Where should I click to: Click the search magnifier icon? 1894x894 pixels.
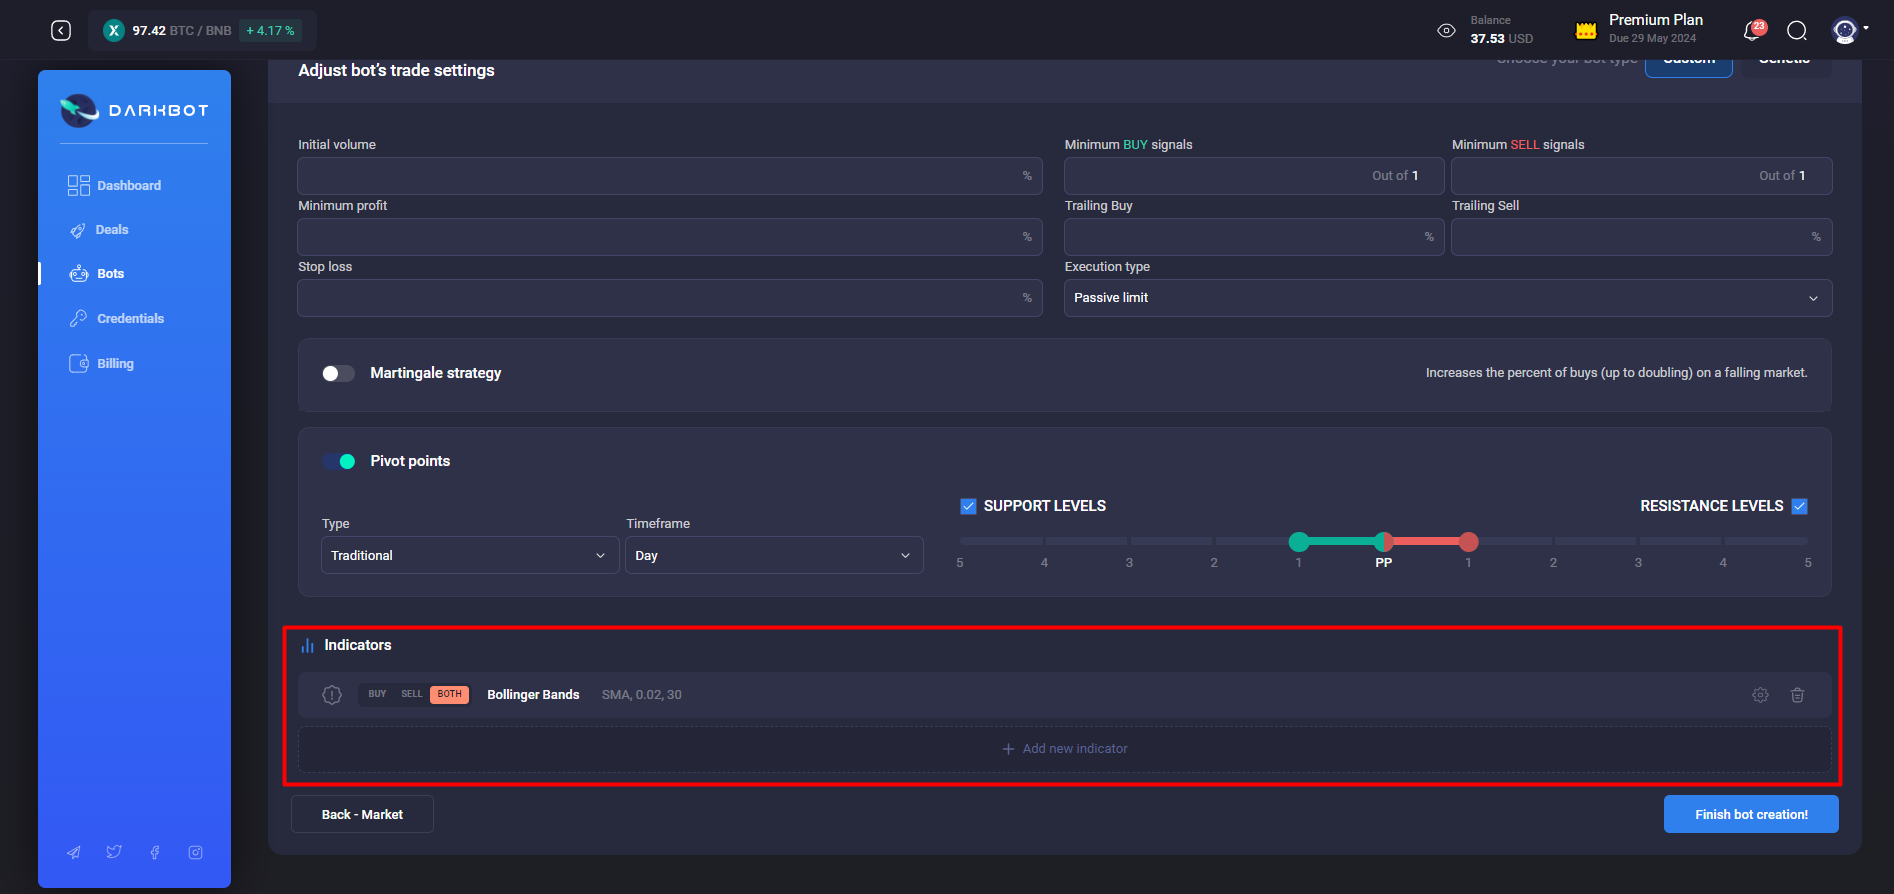(1797, 31)
